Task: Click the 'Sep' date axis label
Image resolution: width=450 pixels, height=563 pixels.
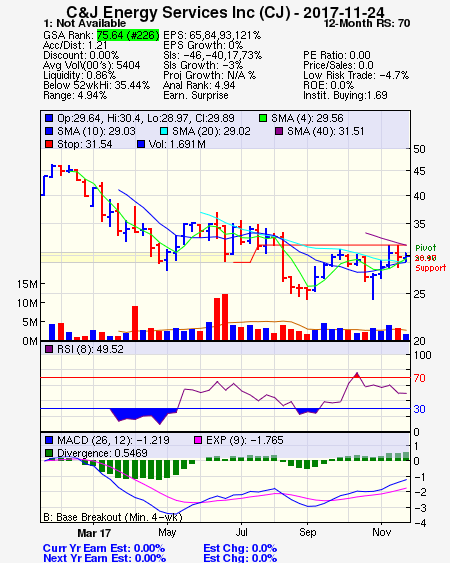Action: tap(308, 532)
